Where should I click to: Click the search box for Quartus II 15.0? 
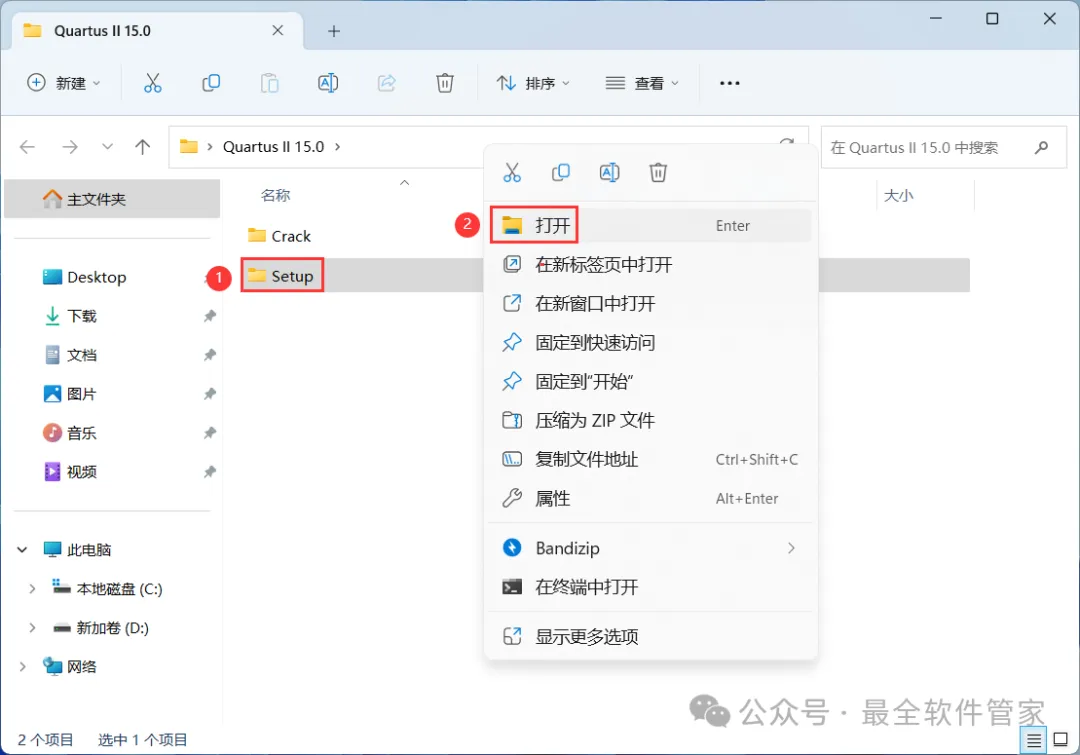[944, 147]
